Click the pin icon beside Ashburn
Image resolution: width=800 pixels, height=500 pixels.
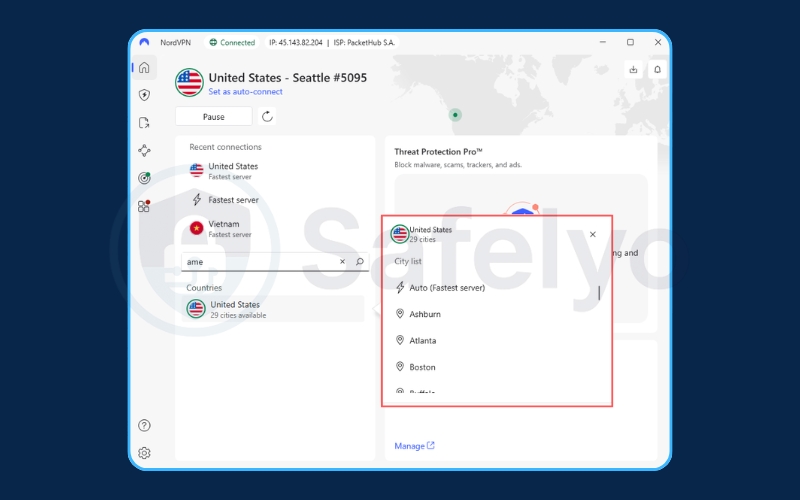point(400,313)
